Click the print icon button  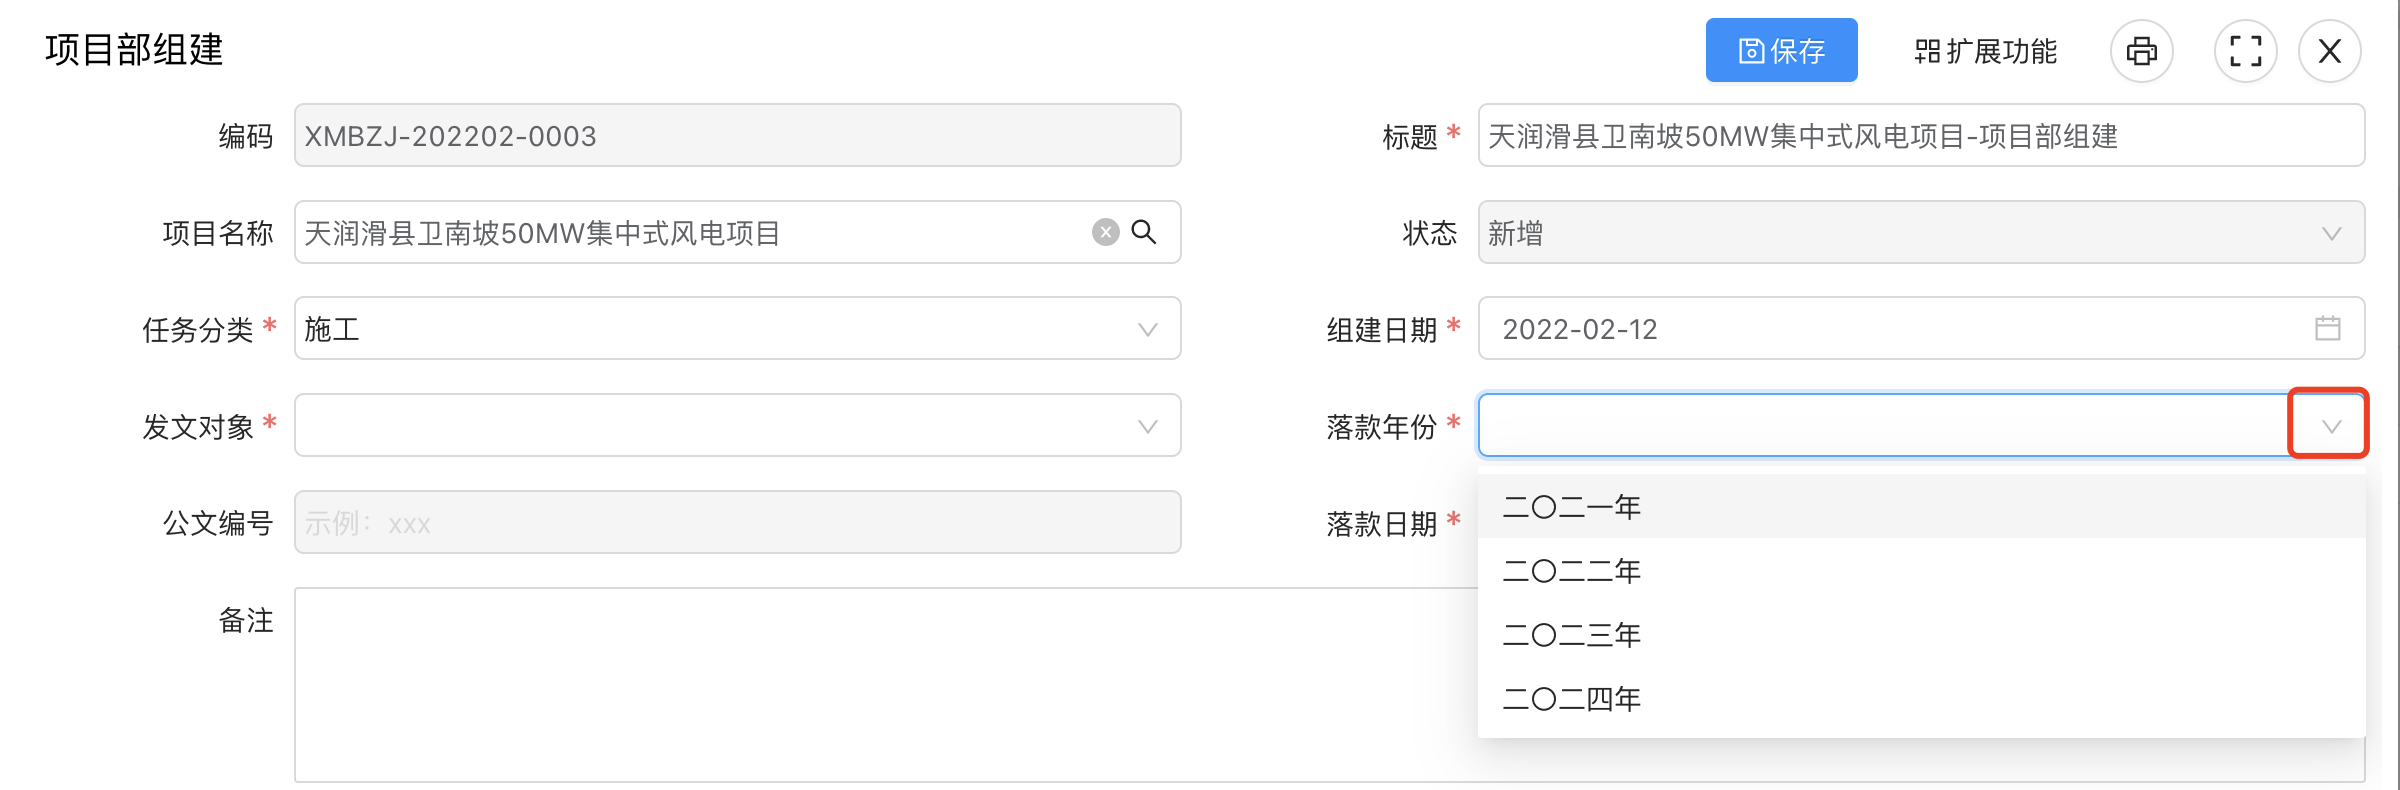coord(2141,51)
